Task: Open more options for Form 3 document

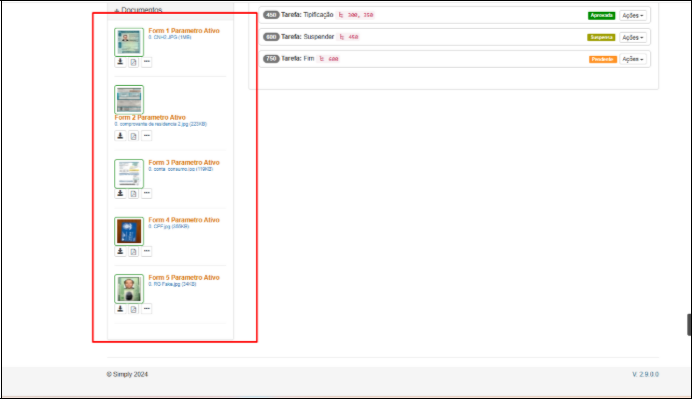Action: pos(147,193)
